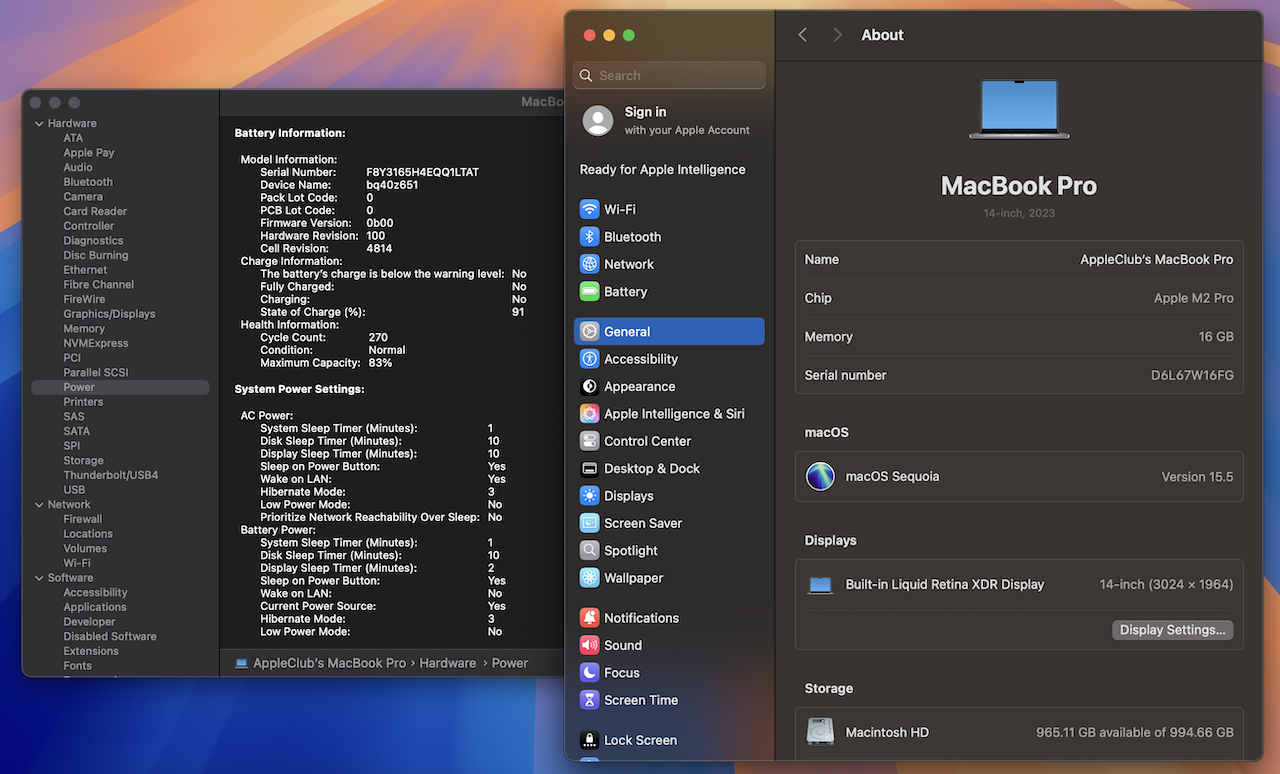Open the Control Center settings icon

tap(590, 441)
